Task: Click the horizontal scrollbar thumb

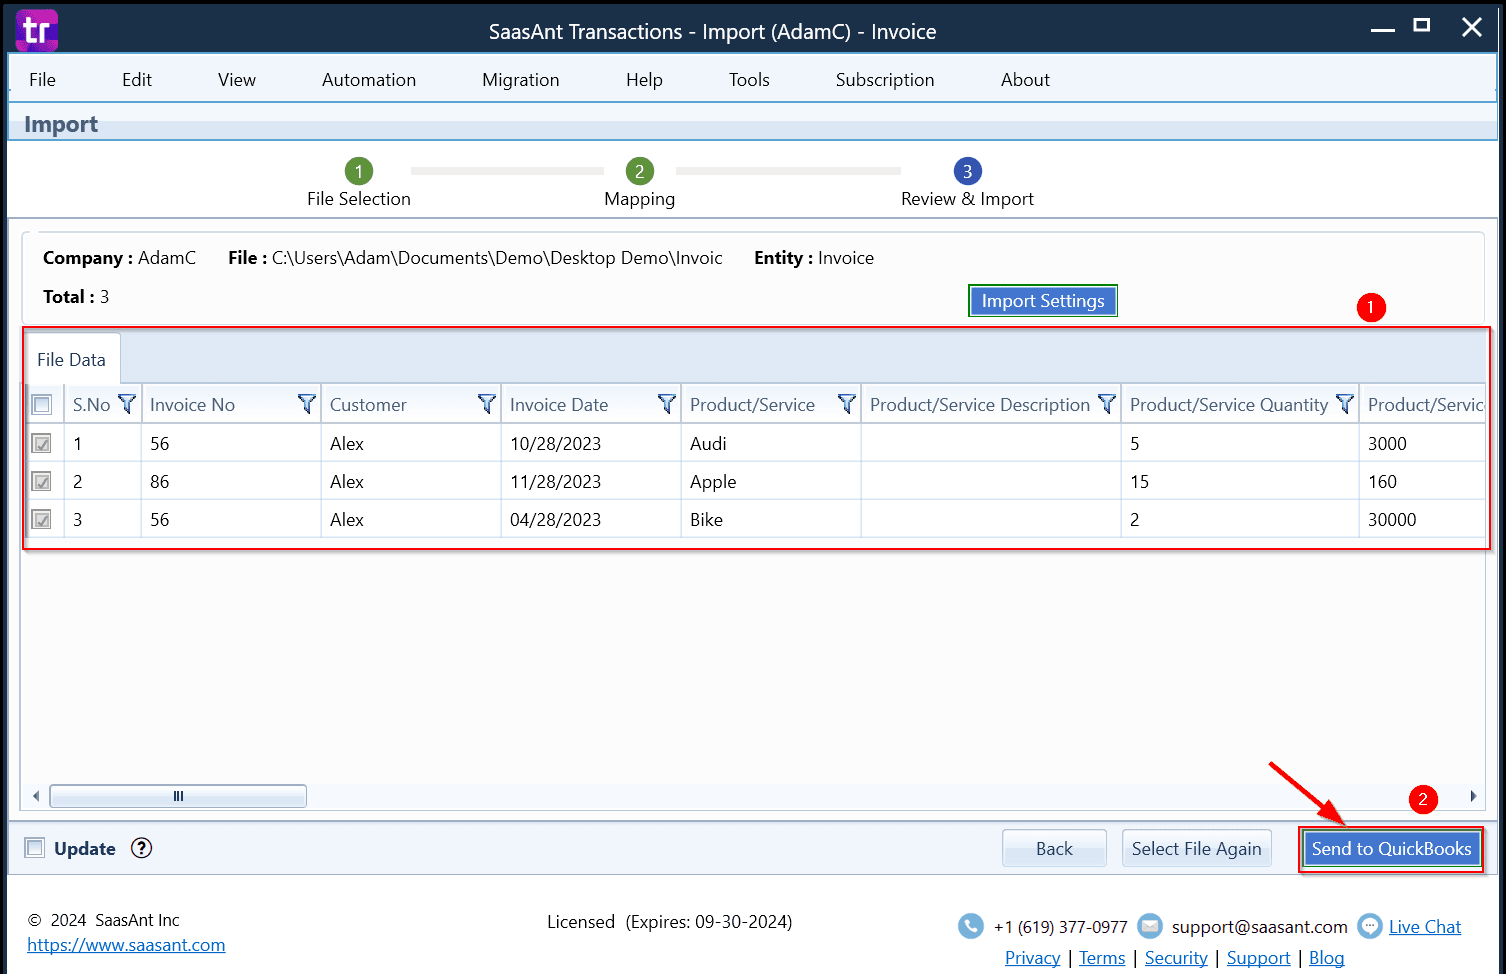Action: [178, 796]
